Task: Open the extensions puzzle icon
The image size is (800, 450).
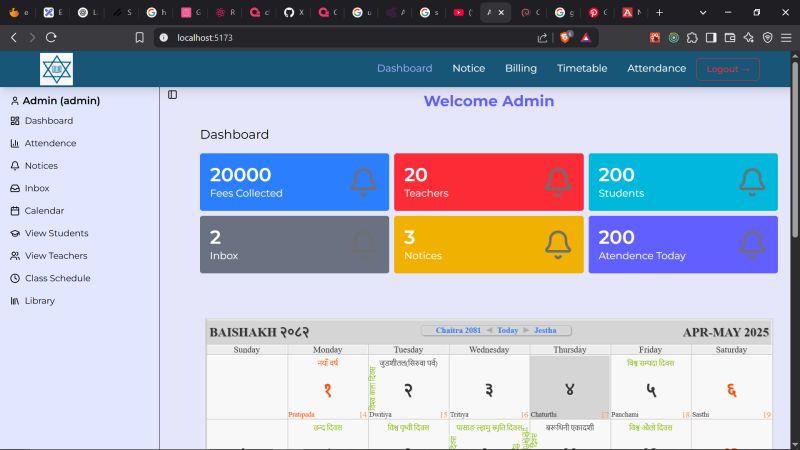Action: [692, 38]
